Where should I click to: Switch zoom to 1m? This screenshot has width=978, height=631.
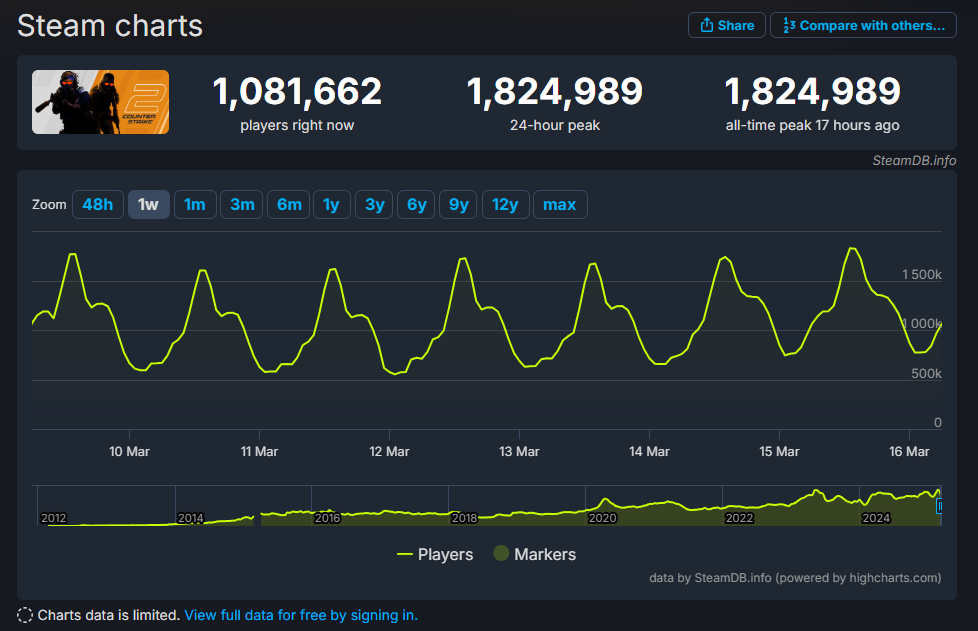[x=195, y=205]
